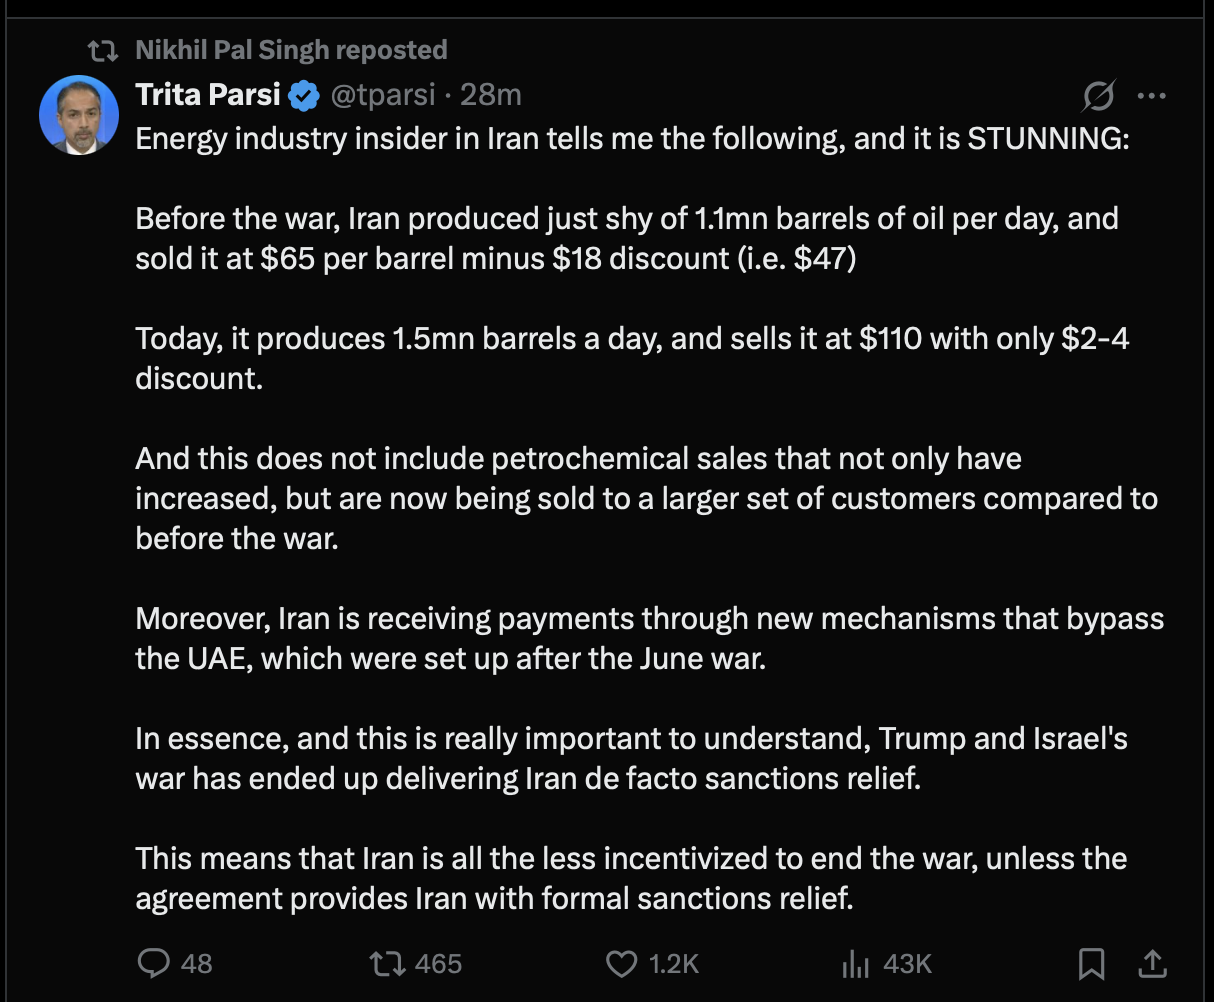The image size is (1214, 1002).
Task: Bookmark this post
Action: pyautogui.click(x=1091, y=963)
